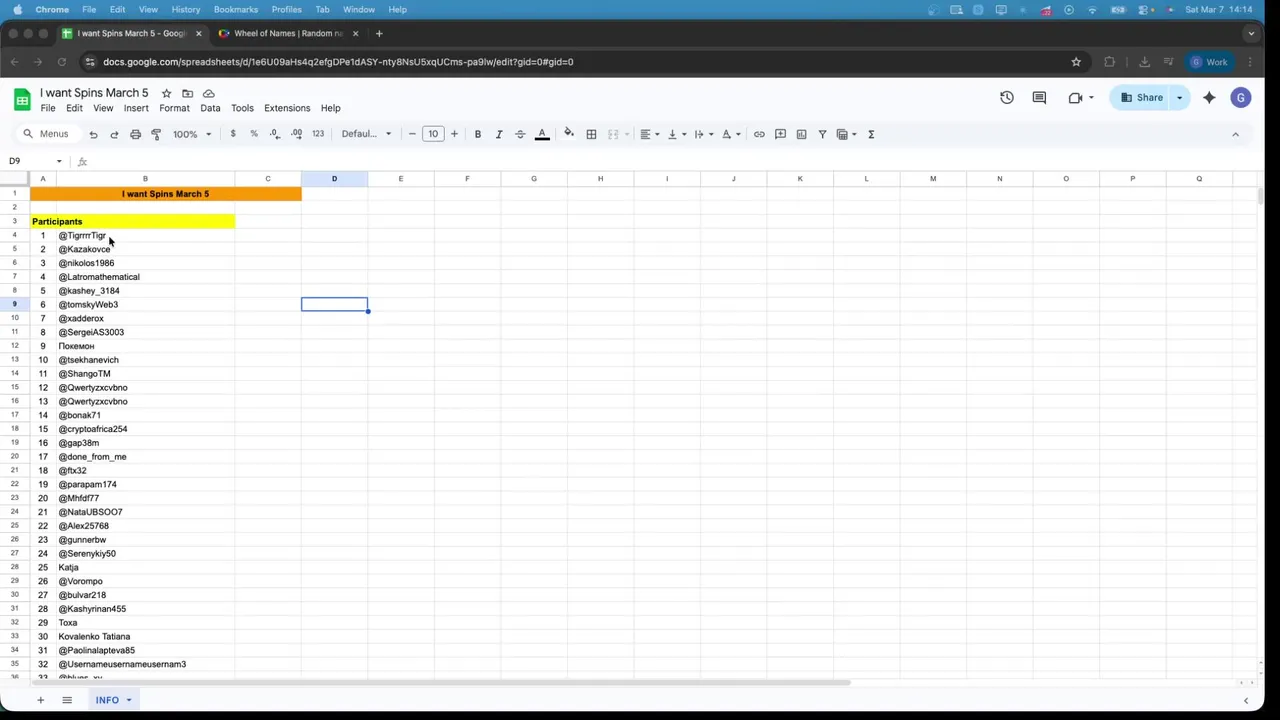
Task: Open the Insert menu
Action: point(136,108)
